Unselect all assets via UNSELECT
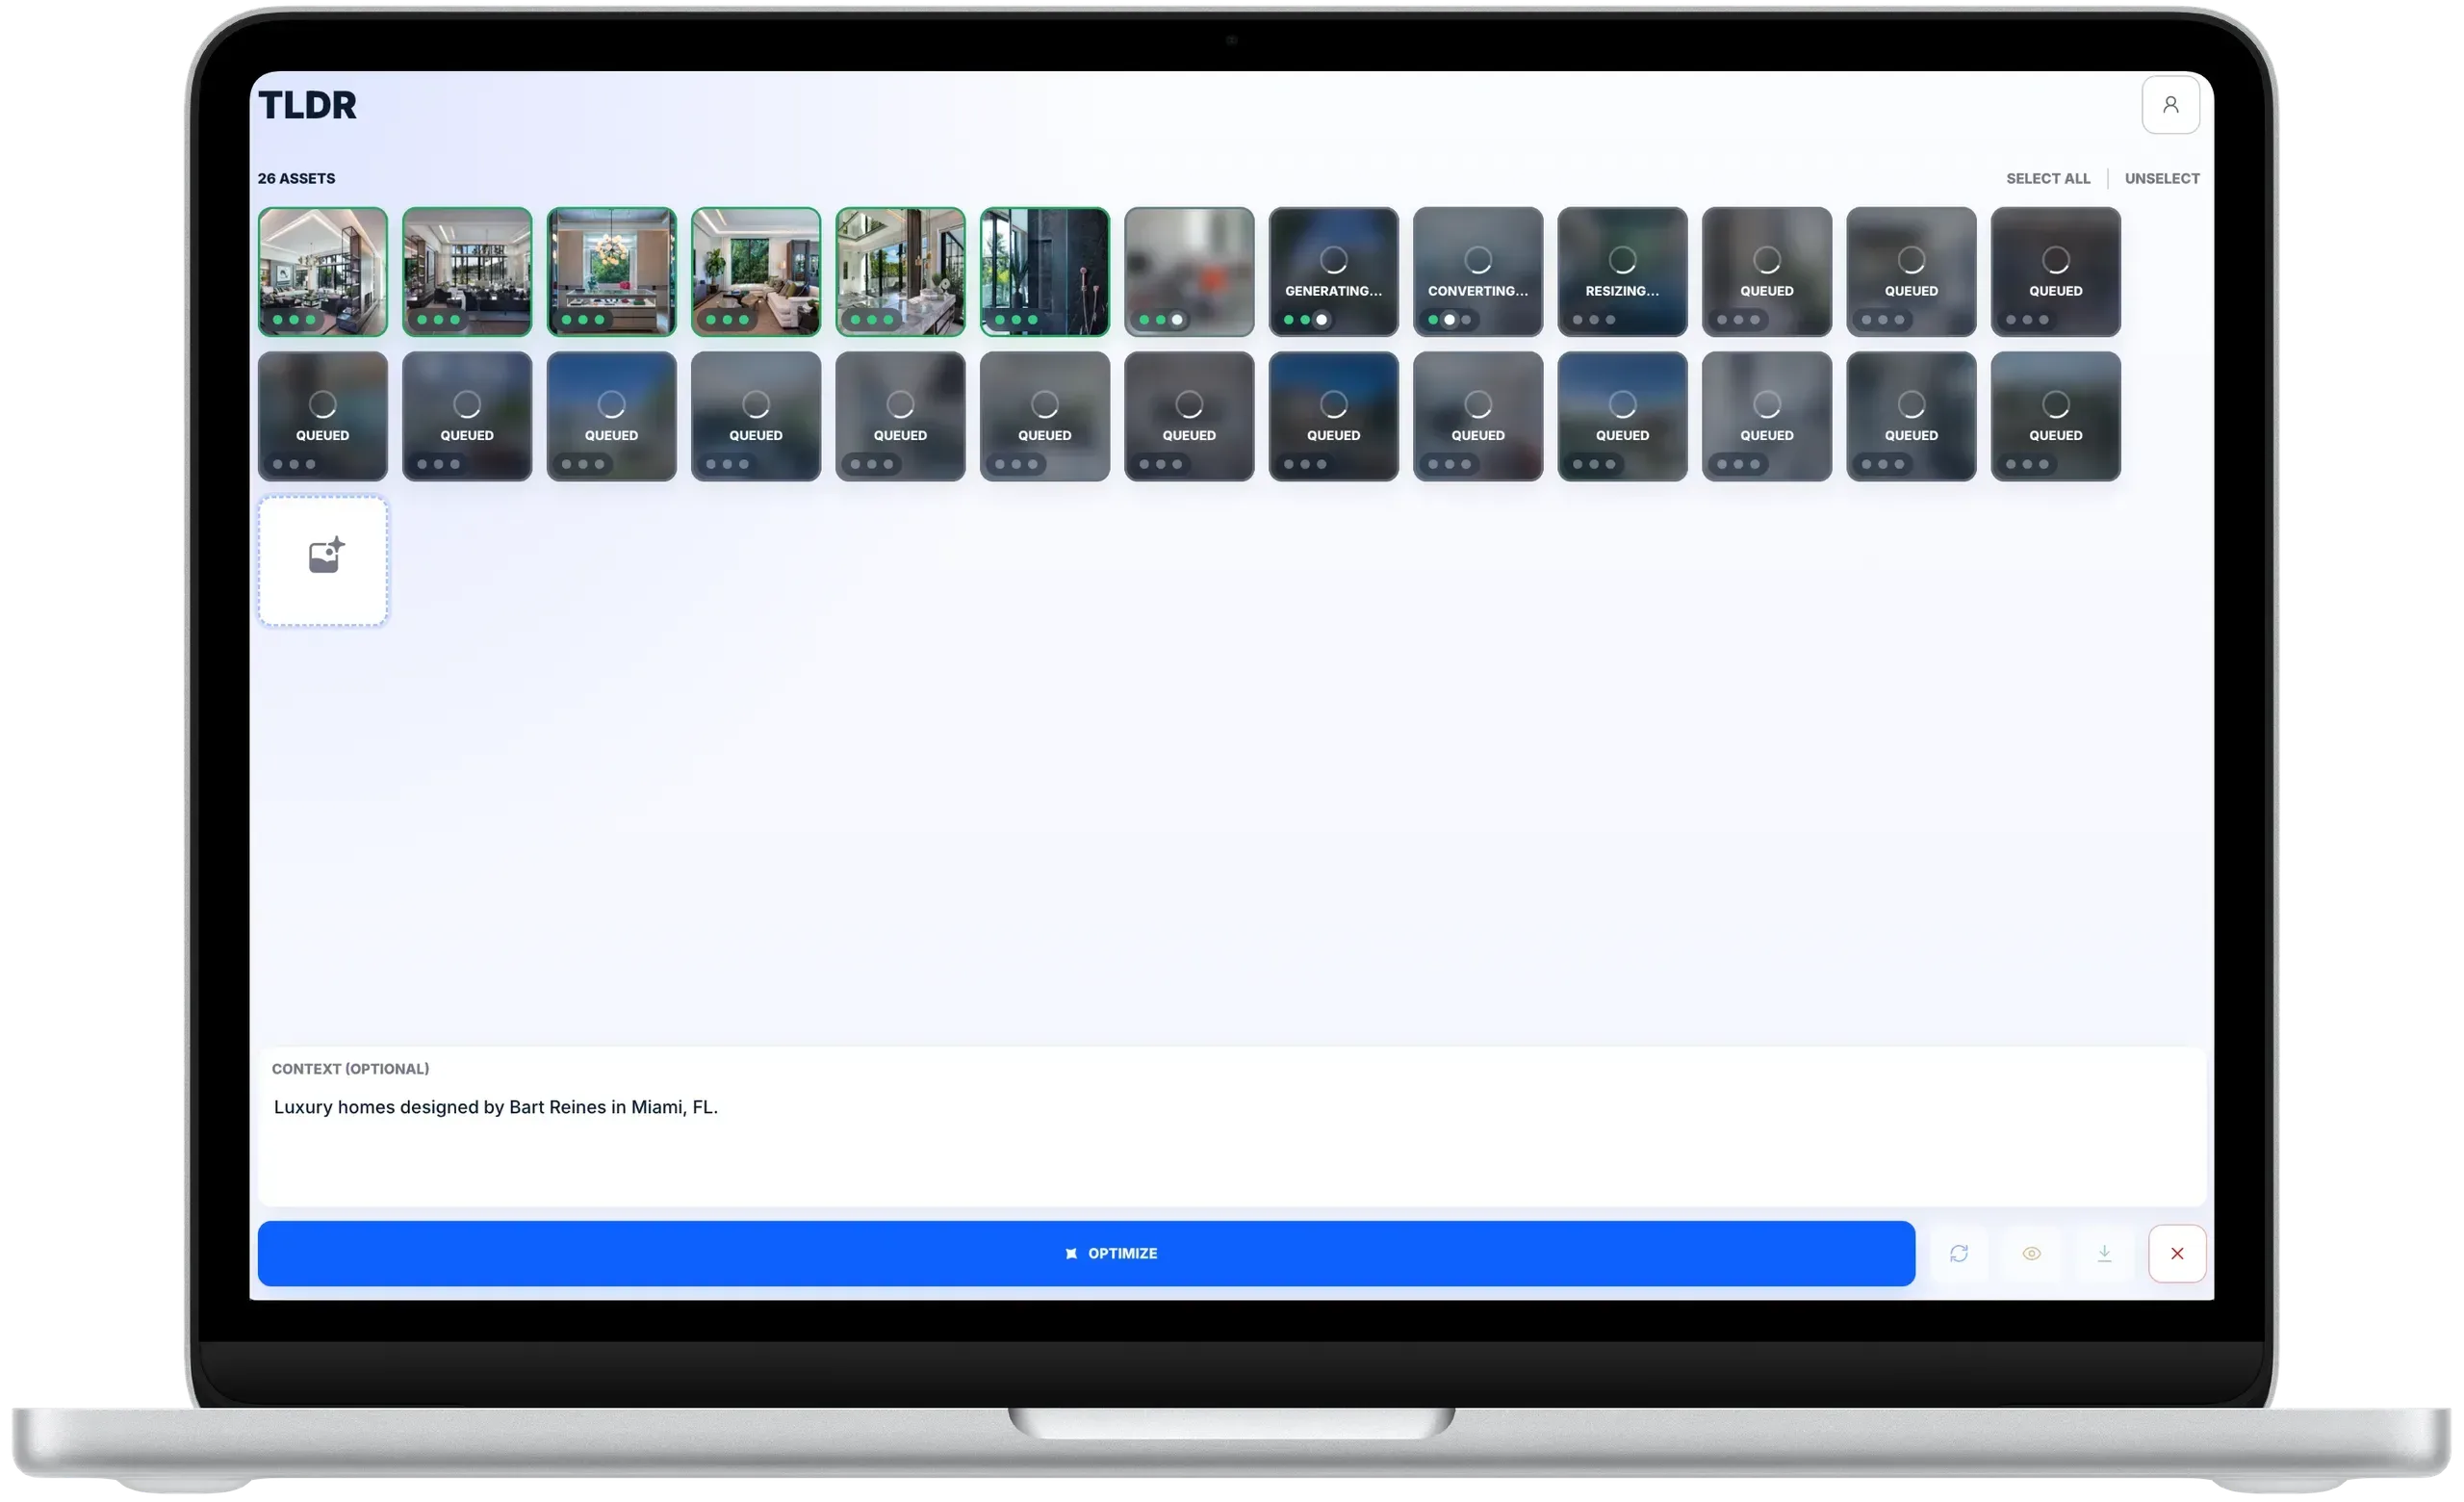The image size is (2464, 1502). (2162, 178)
